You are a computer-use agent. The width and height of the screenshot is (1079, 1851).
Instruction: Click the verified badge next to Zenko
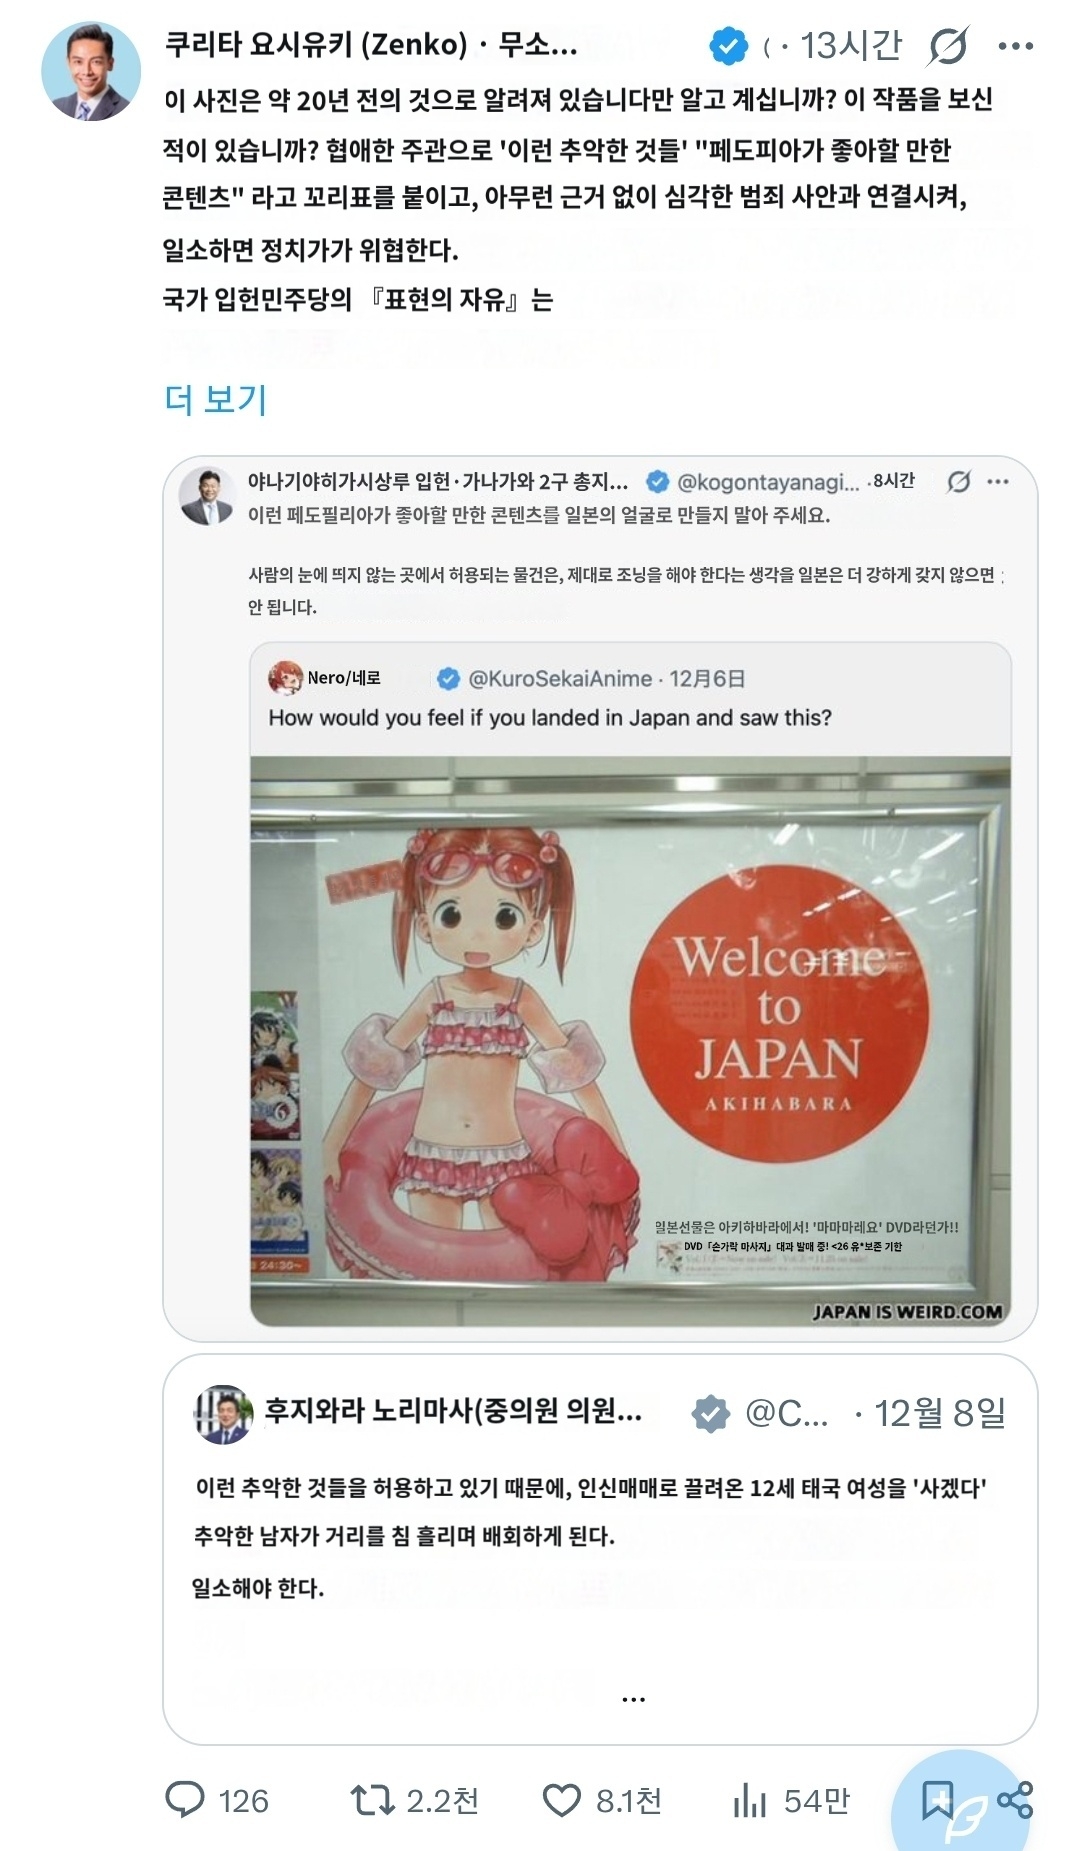coord(728,46)
